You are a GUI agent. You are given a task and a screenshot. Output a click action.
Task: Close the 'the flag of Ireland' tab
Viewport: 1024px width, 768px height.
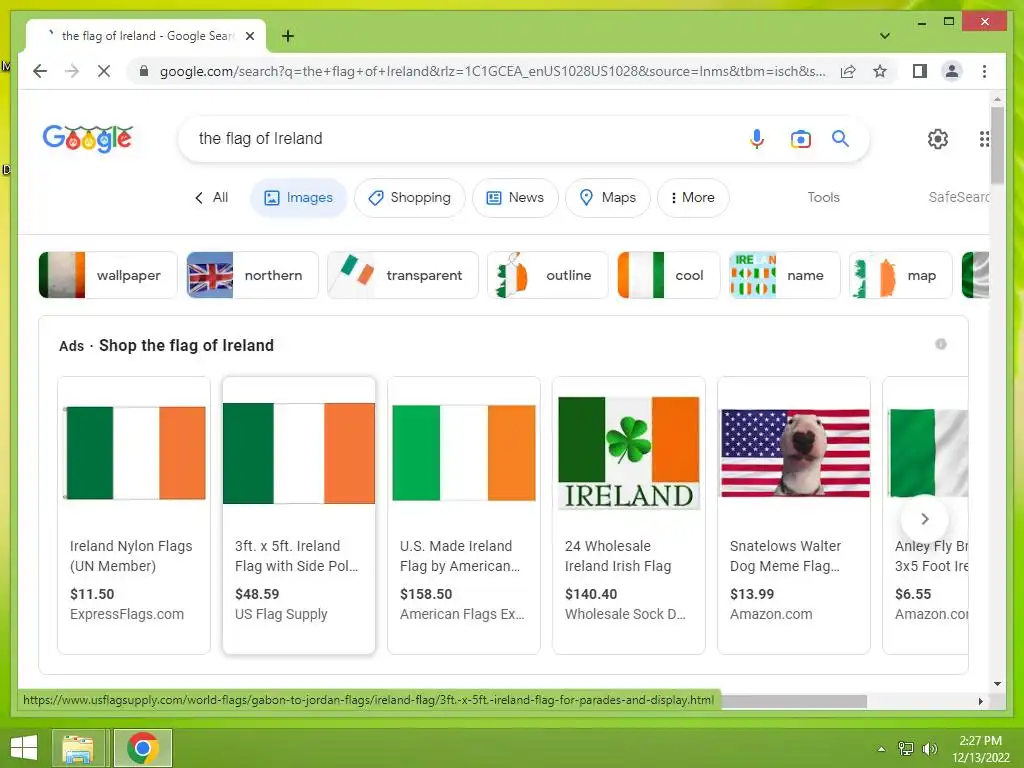tap(249, 36)
